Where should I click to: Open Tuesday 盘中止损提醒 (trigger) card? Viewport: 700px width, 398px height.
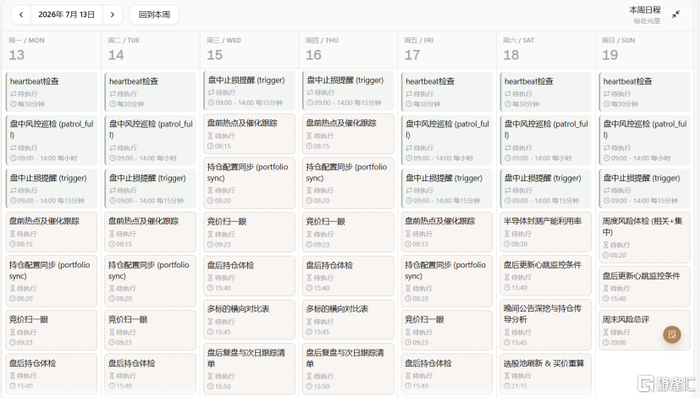point(150,188)
